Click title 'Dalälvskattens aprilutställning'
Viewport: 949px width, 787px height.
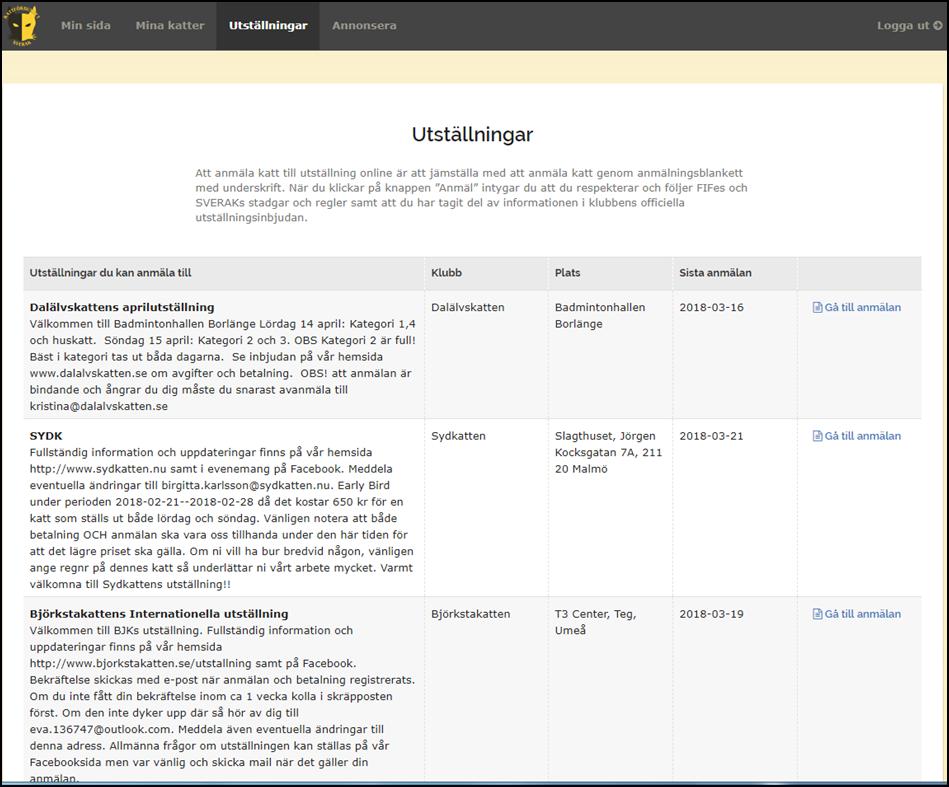(122, 307)
